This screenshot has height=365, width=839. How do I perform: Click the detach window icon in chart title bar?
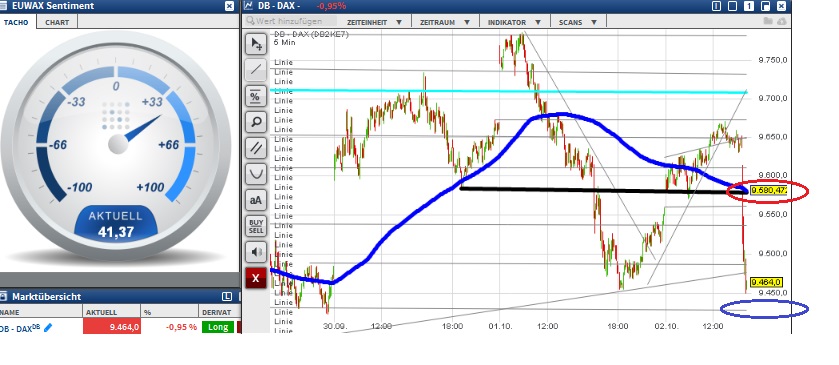tap(766, 6)
